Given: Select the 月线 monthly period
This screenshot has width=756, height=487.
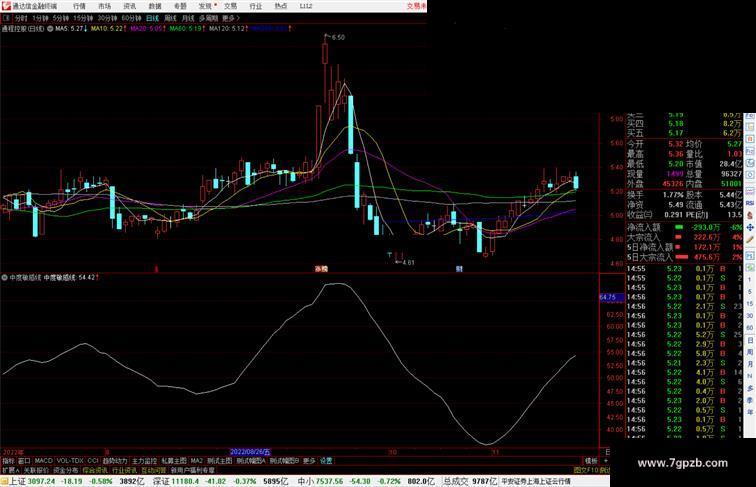Looking at the screenshot, I should [x=188, y=18].
